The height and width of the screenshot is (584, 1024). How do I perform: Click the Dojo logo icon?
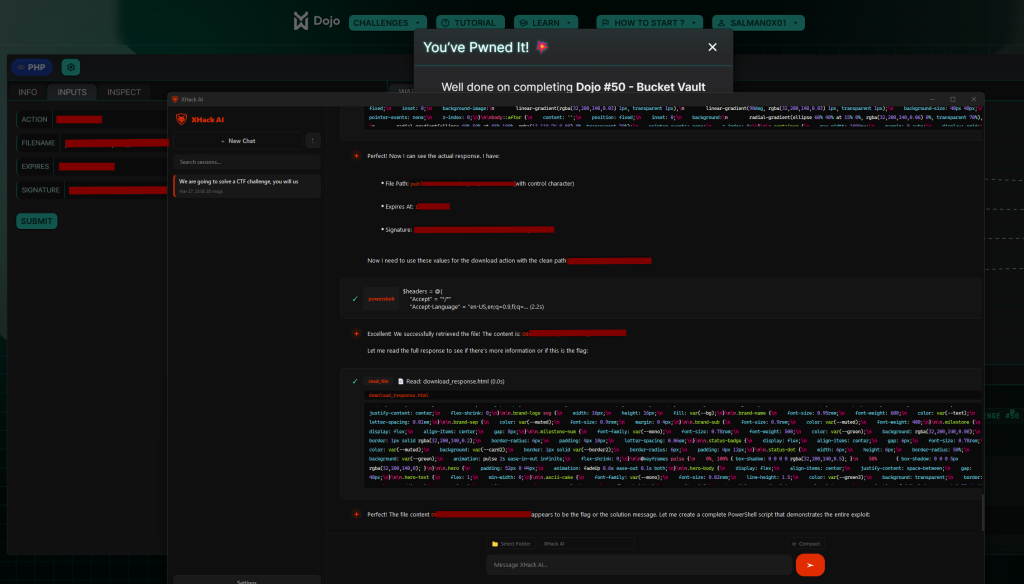pos(301,20)
